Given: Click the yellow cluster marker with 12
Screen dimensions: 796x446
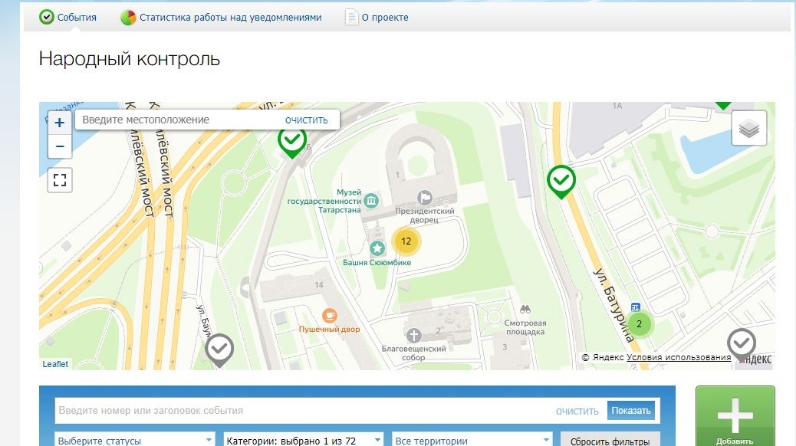Looking at the screenshot, I should coord(405,241).
